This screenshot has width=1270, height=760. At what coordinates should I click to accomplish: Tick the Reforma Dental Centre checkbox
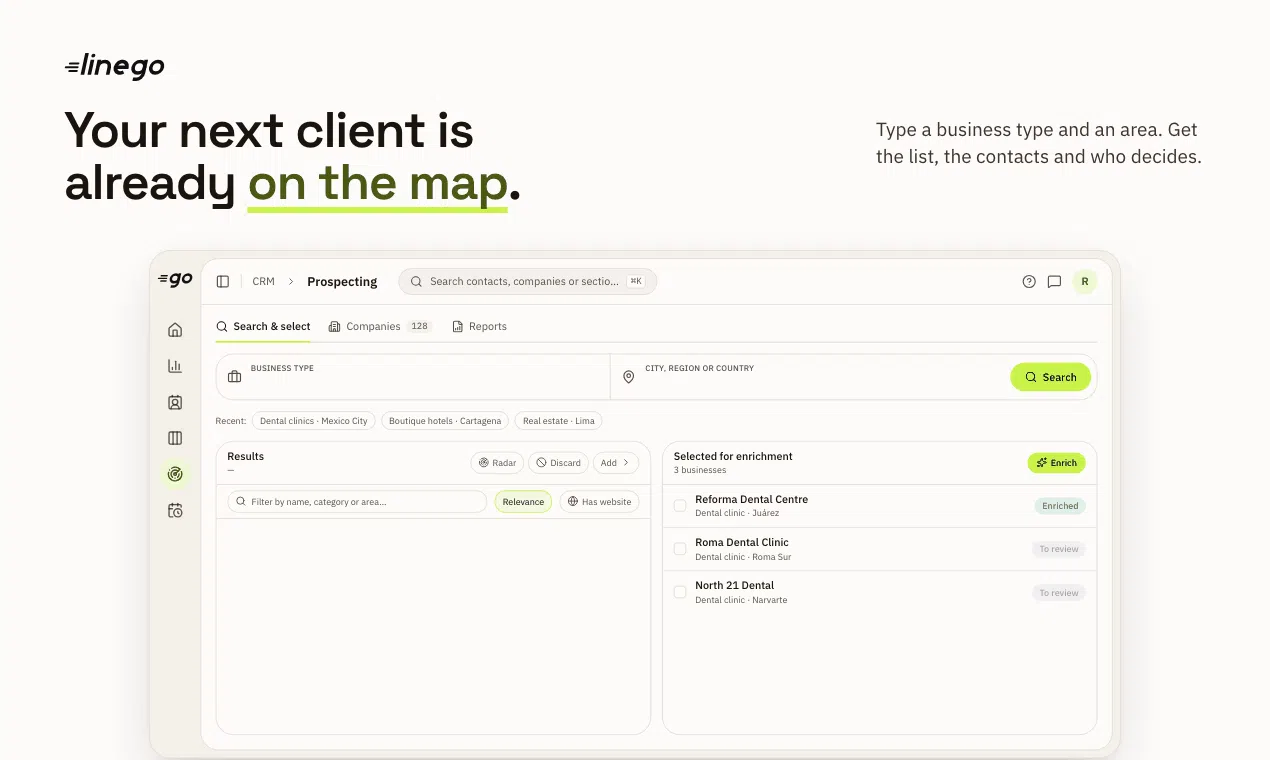pyautogui.click(x=680, y=506)
